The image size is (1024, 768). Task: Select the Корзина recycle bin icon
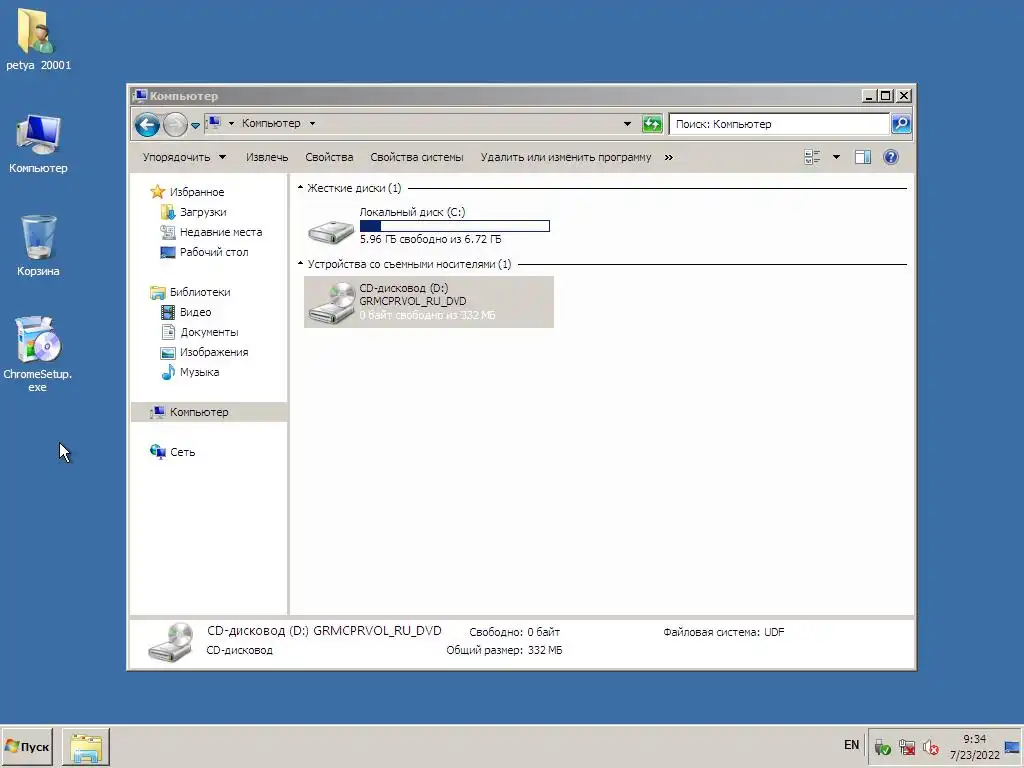pos(38,246)
